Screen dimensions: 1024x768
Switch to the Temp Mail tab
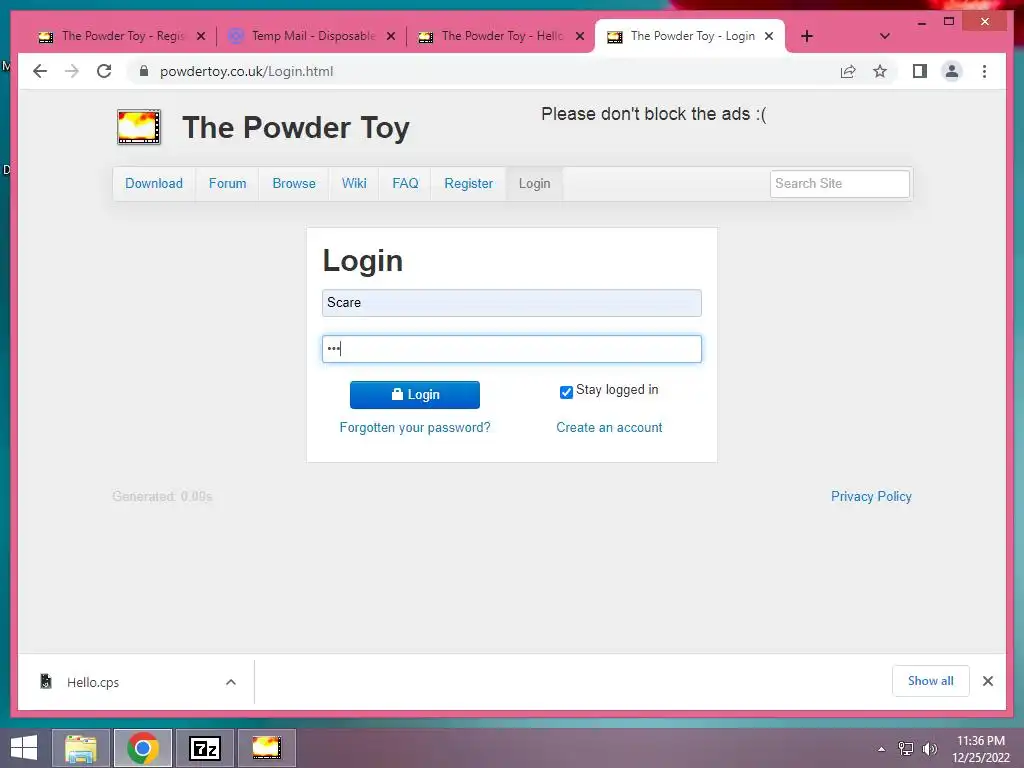point(311,36)
